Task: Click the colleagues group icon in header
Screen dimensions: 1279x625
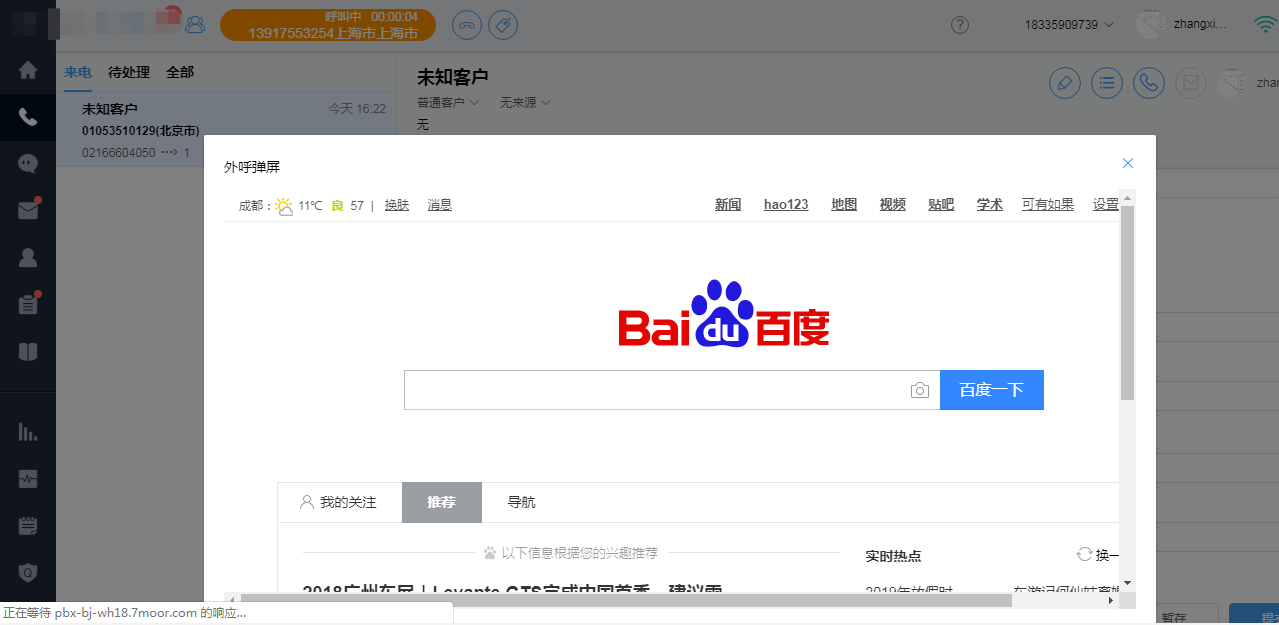Action: point(195,25)
